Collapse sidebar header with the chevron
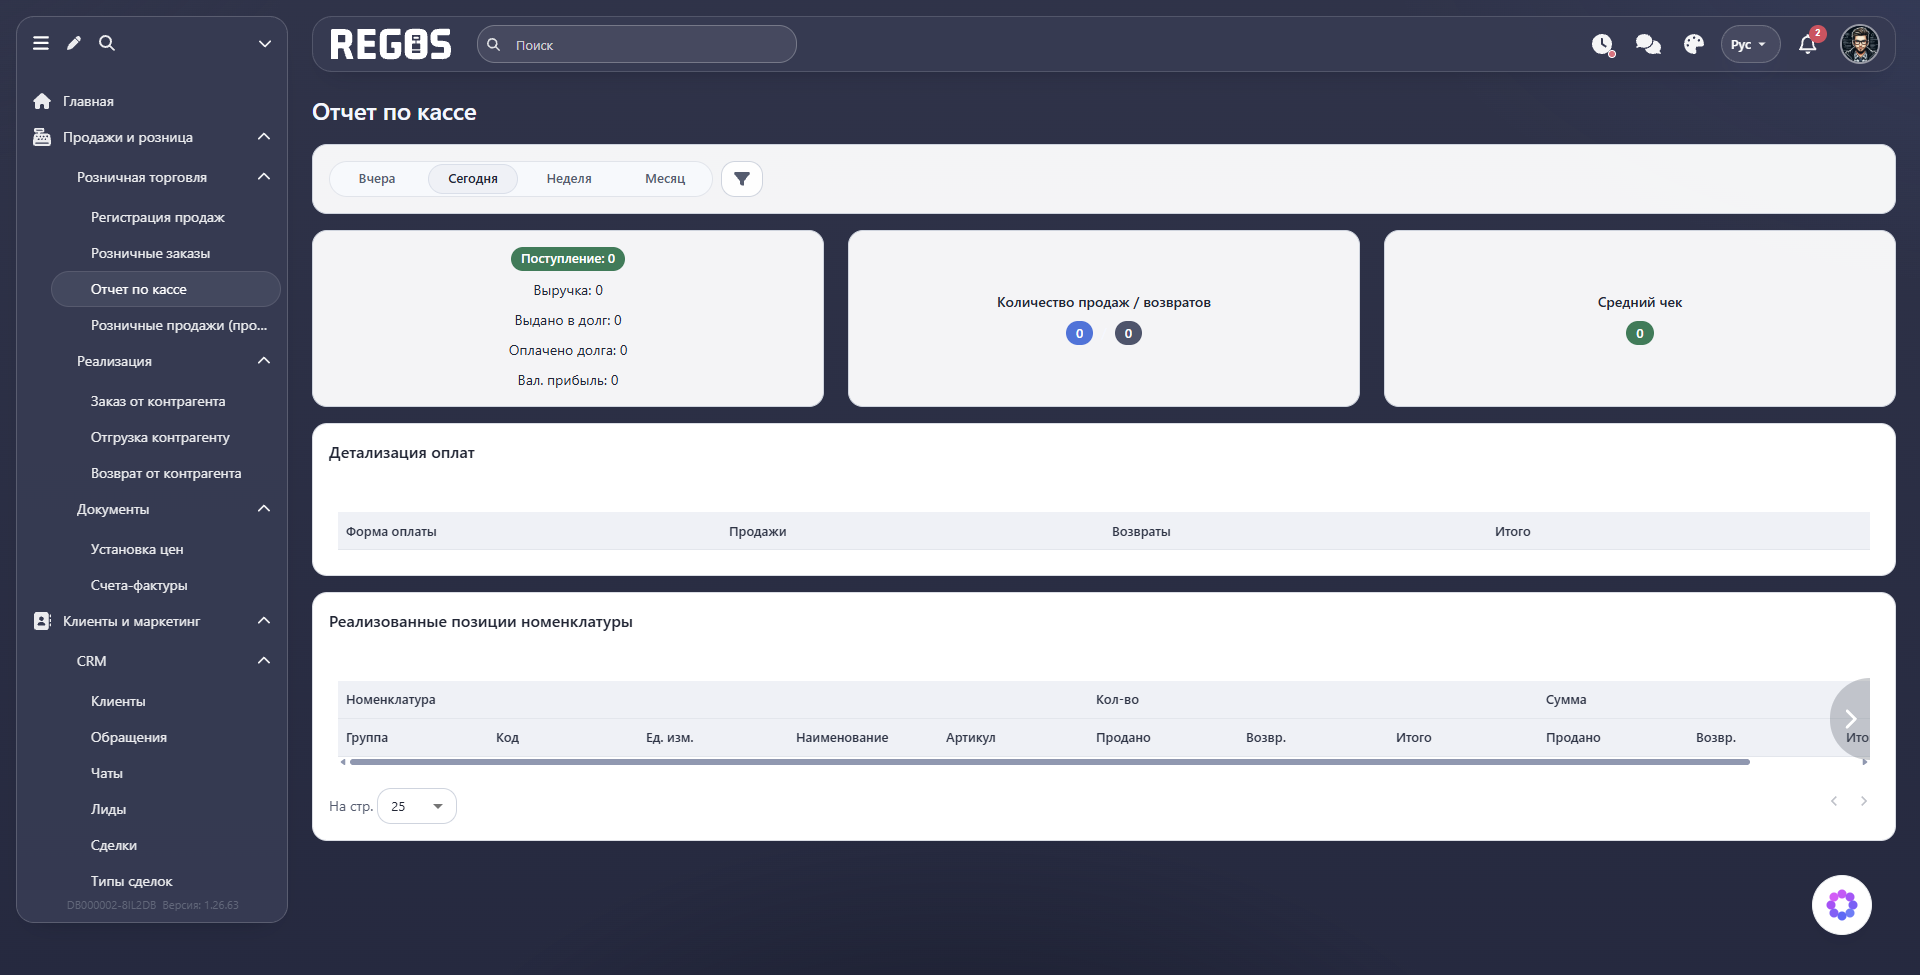Image resolution: width=1920 pixels, height=975 pixels. (x=265, y=43)
